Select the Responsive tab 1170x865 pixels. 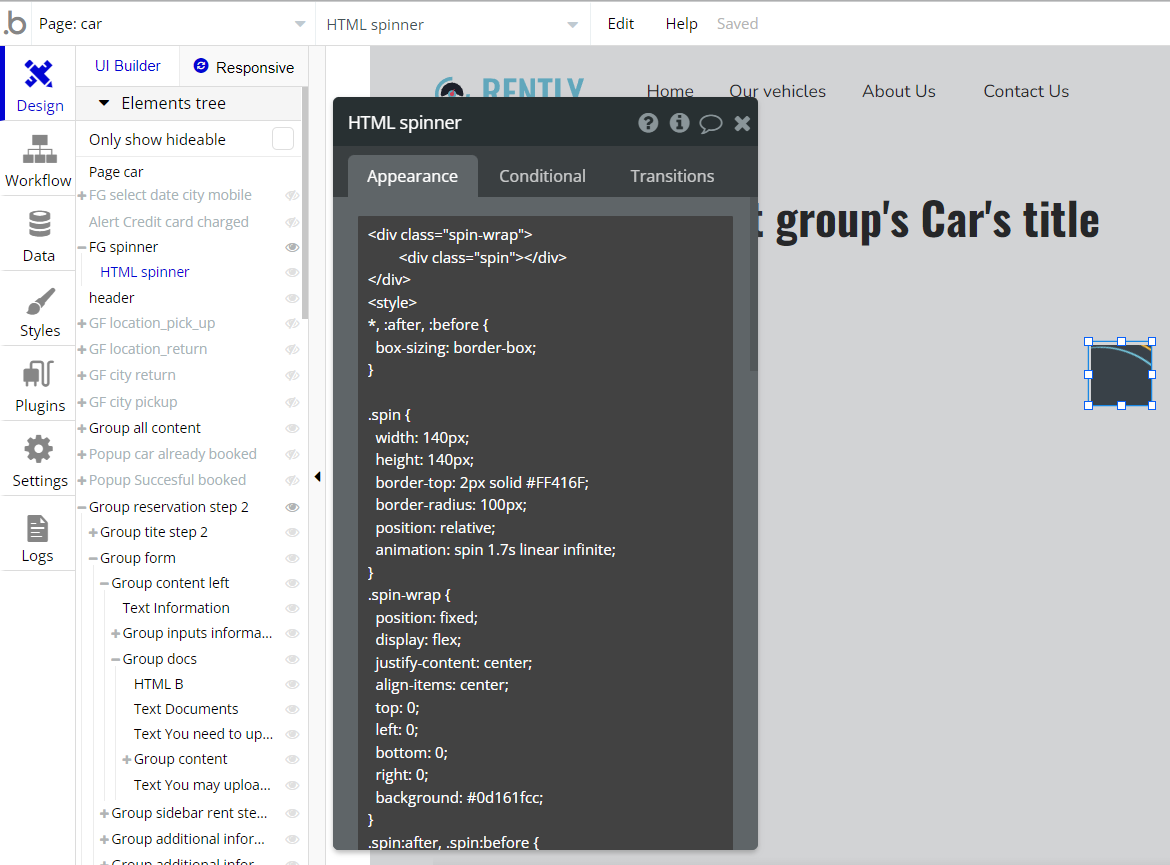point(244,67)
